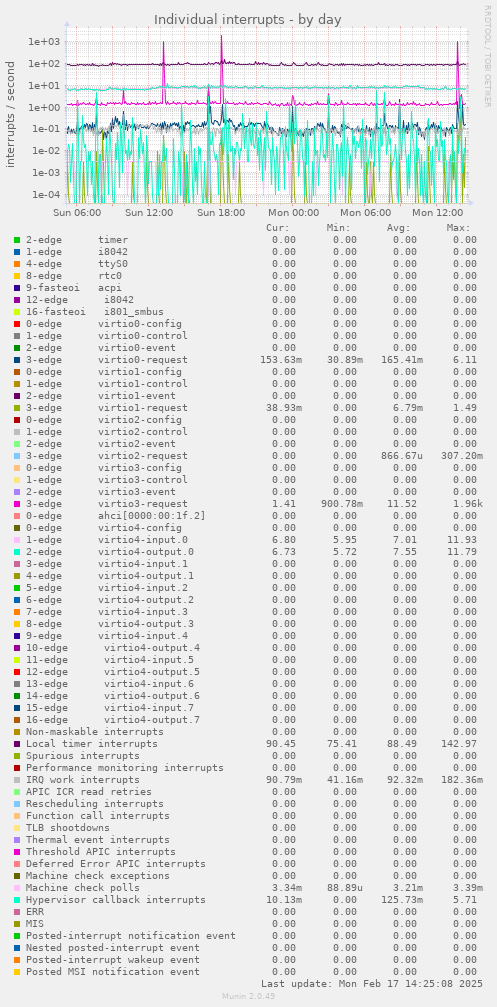Click the graph title Individual interrupts - by day

[248, 20]
